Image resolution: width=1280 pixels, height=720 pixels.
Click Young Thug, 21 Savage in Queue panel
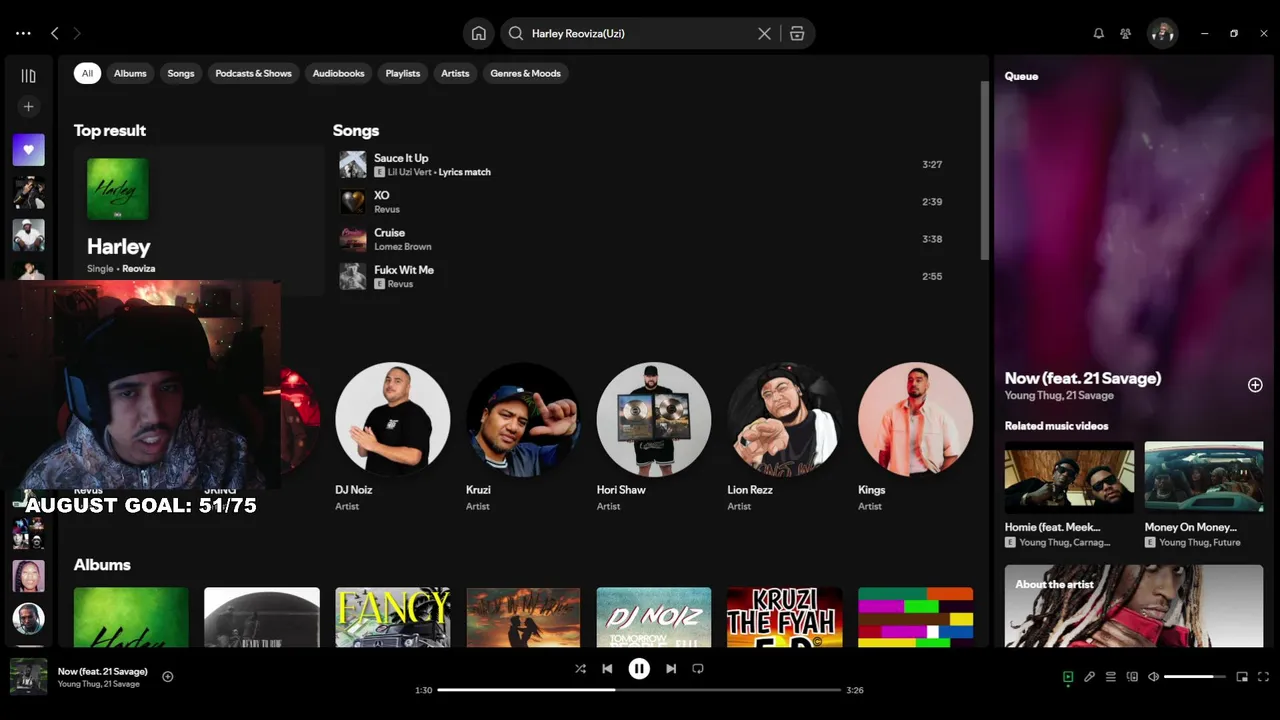[x=1059, y=396]
